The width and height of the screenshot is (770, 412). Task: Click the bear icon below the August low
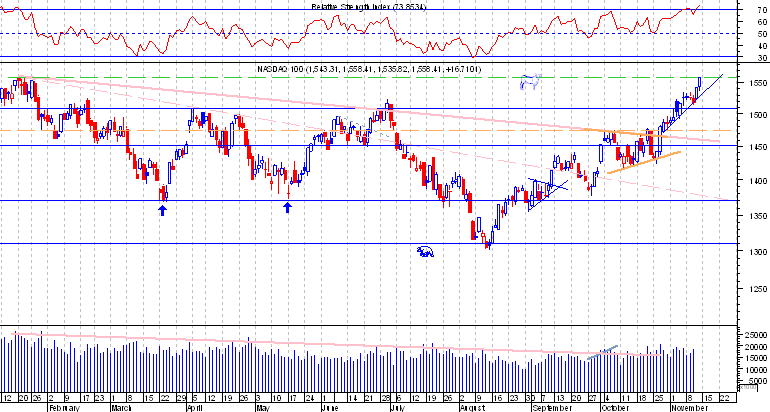[425, 252]
